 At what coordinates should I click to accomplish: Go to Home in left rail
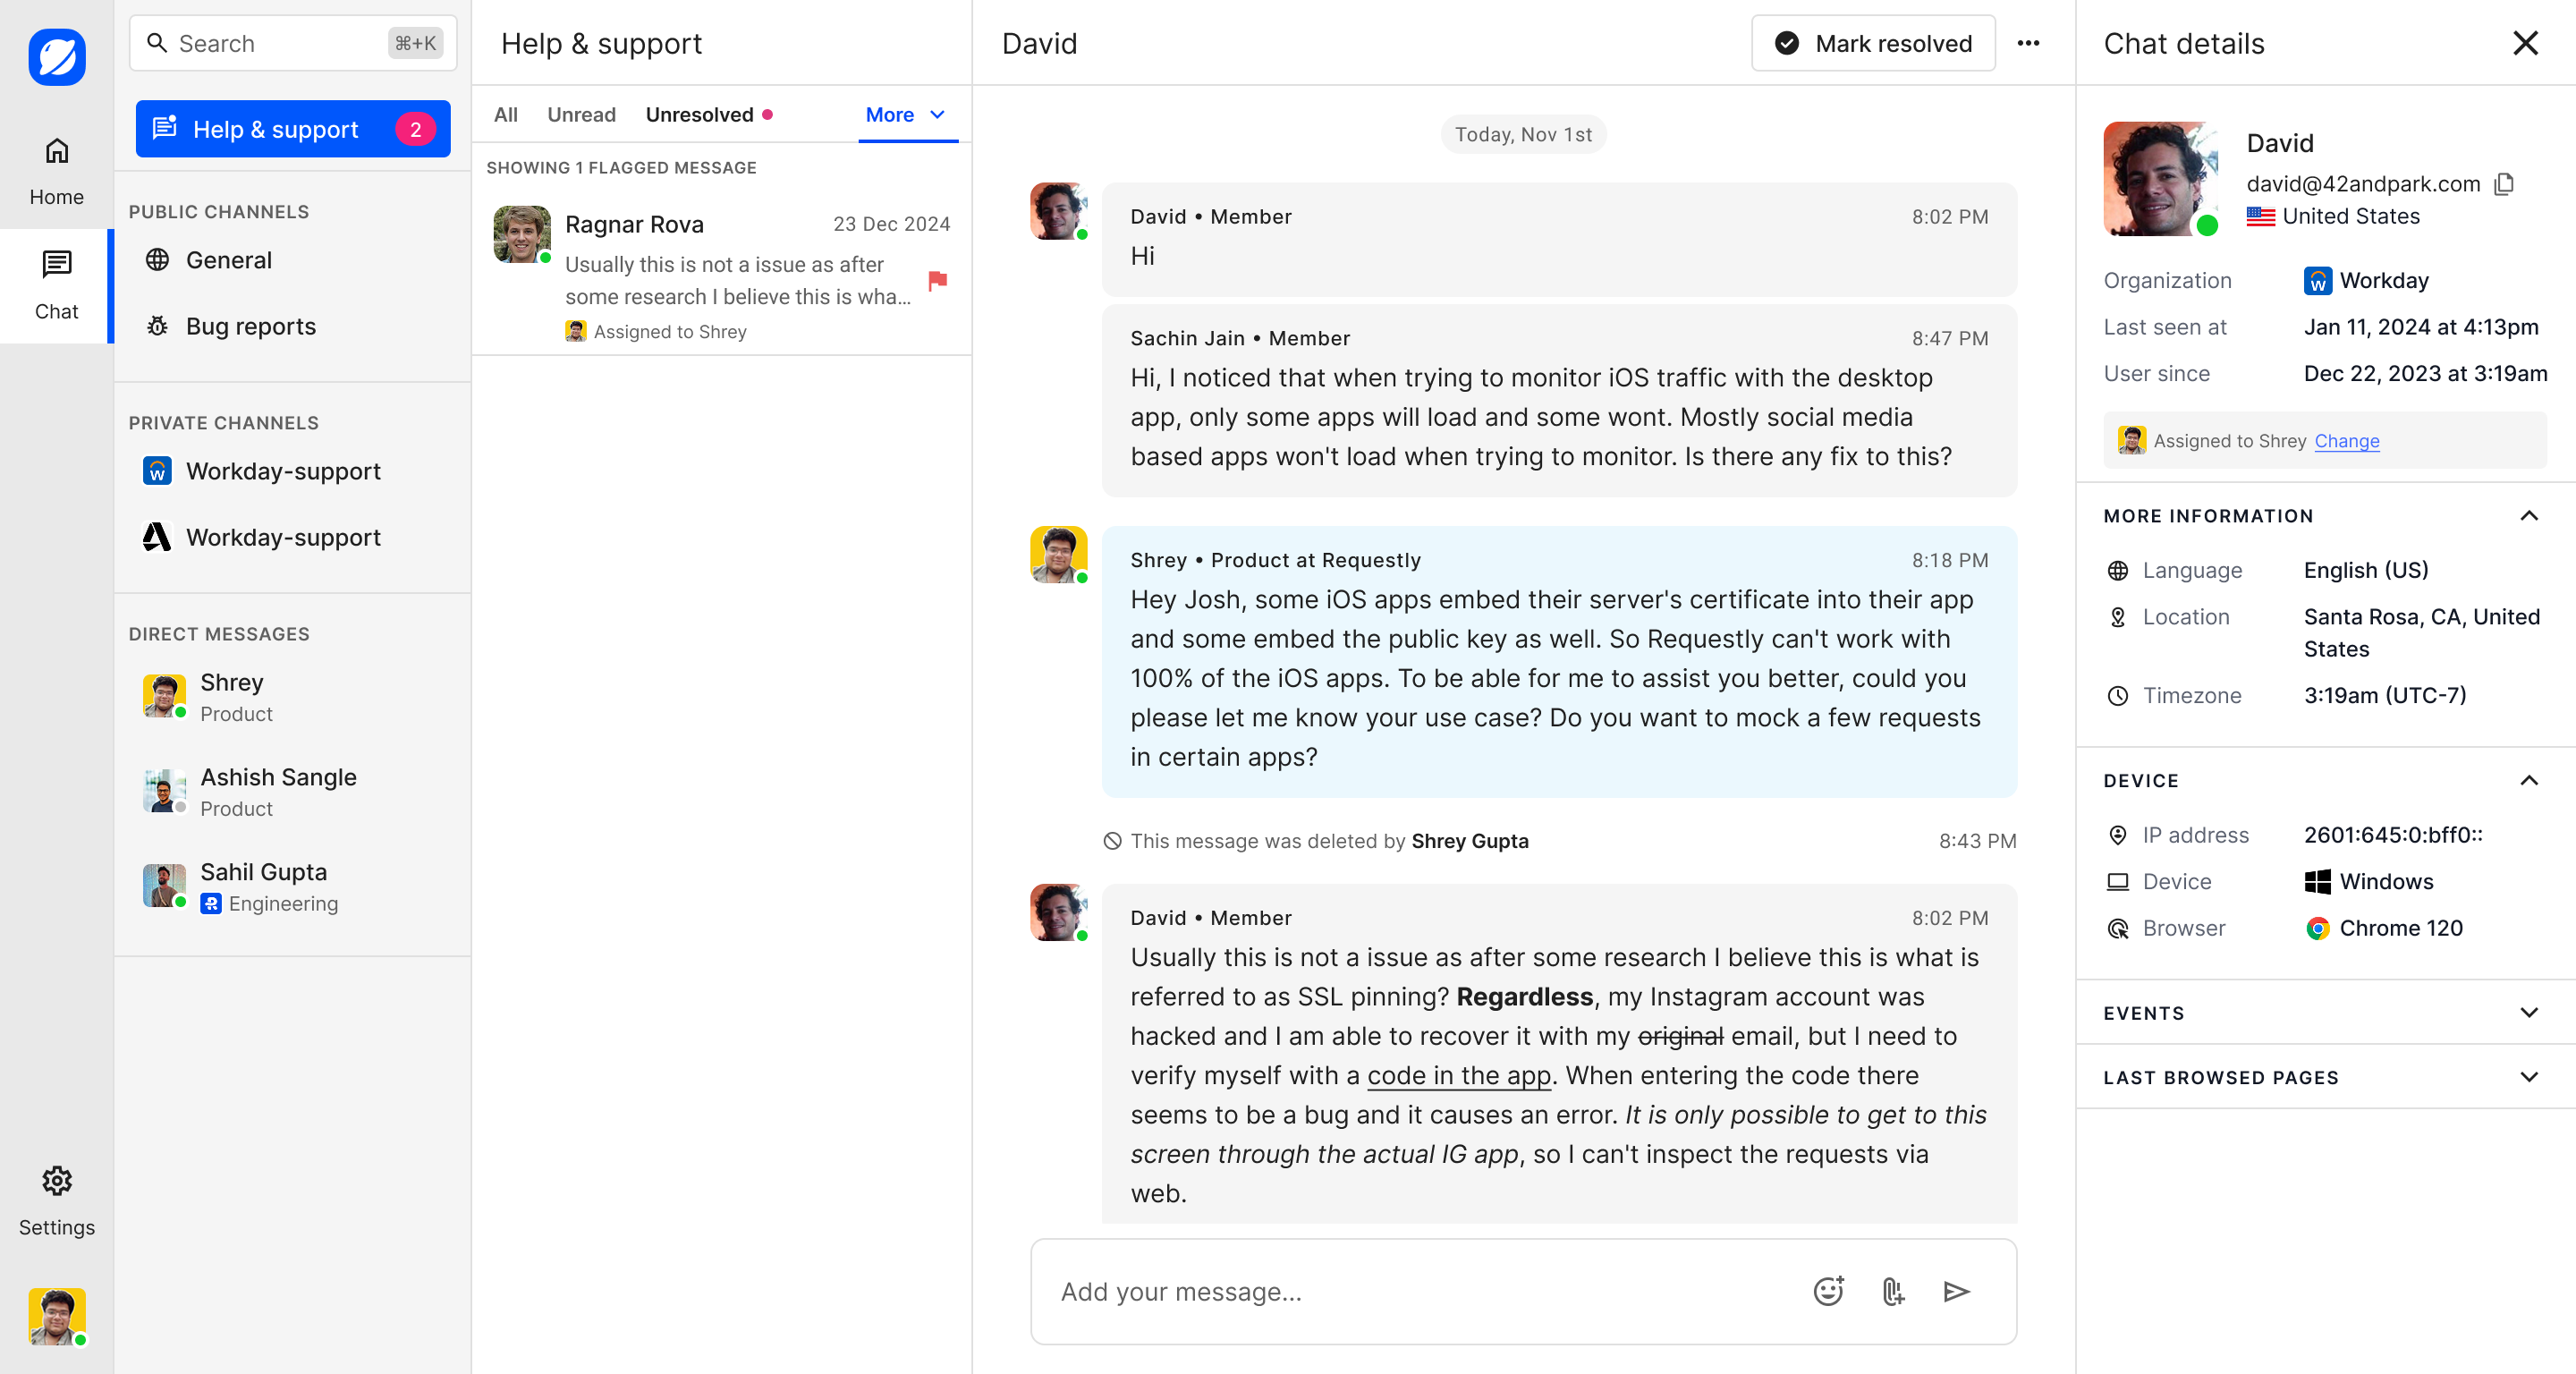pos(57,171)
